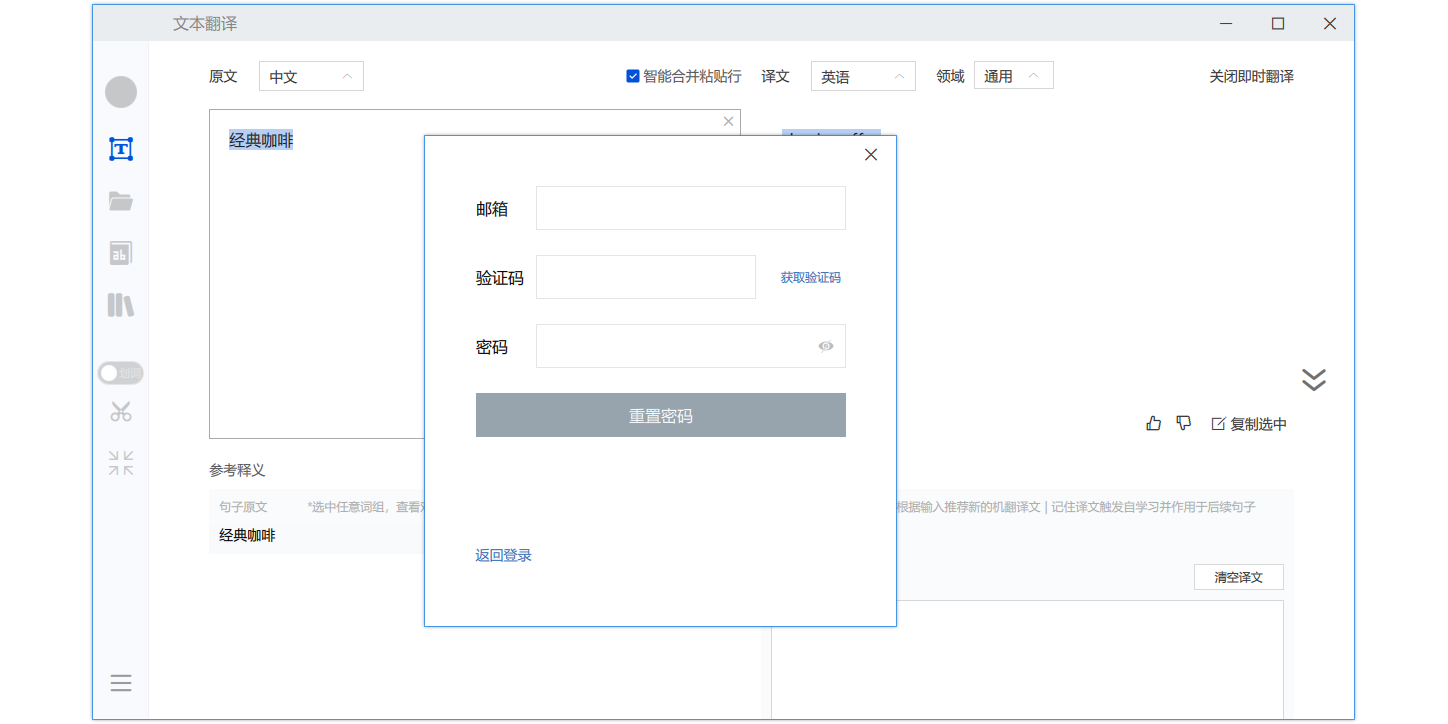Toggle the sidebar on/off switch
The width and height of the screenshot is (1448, 724).
point(121,373)
